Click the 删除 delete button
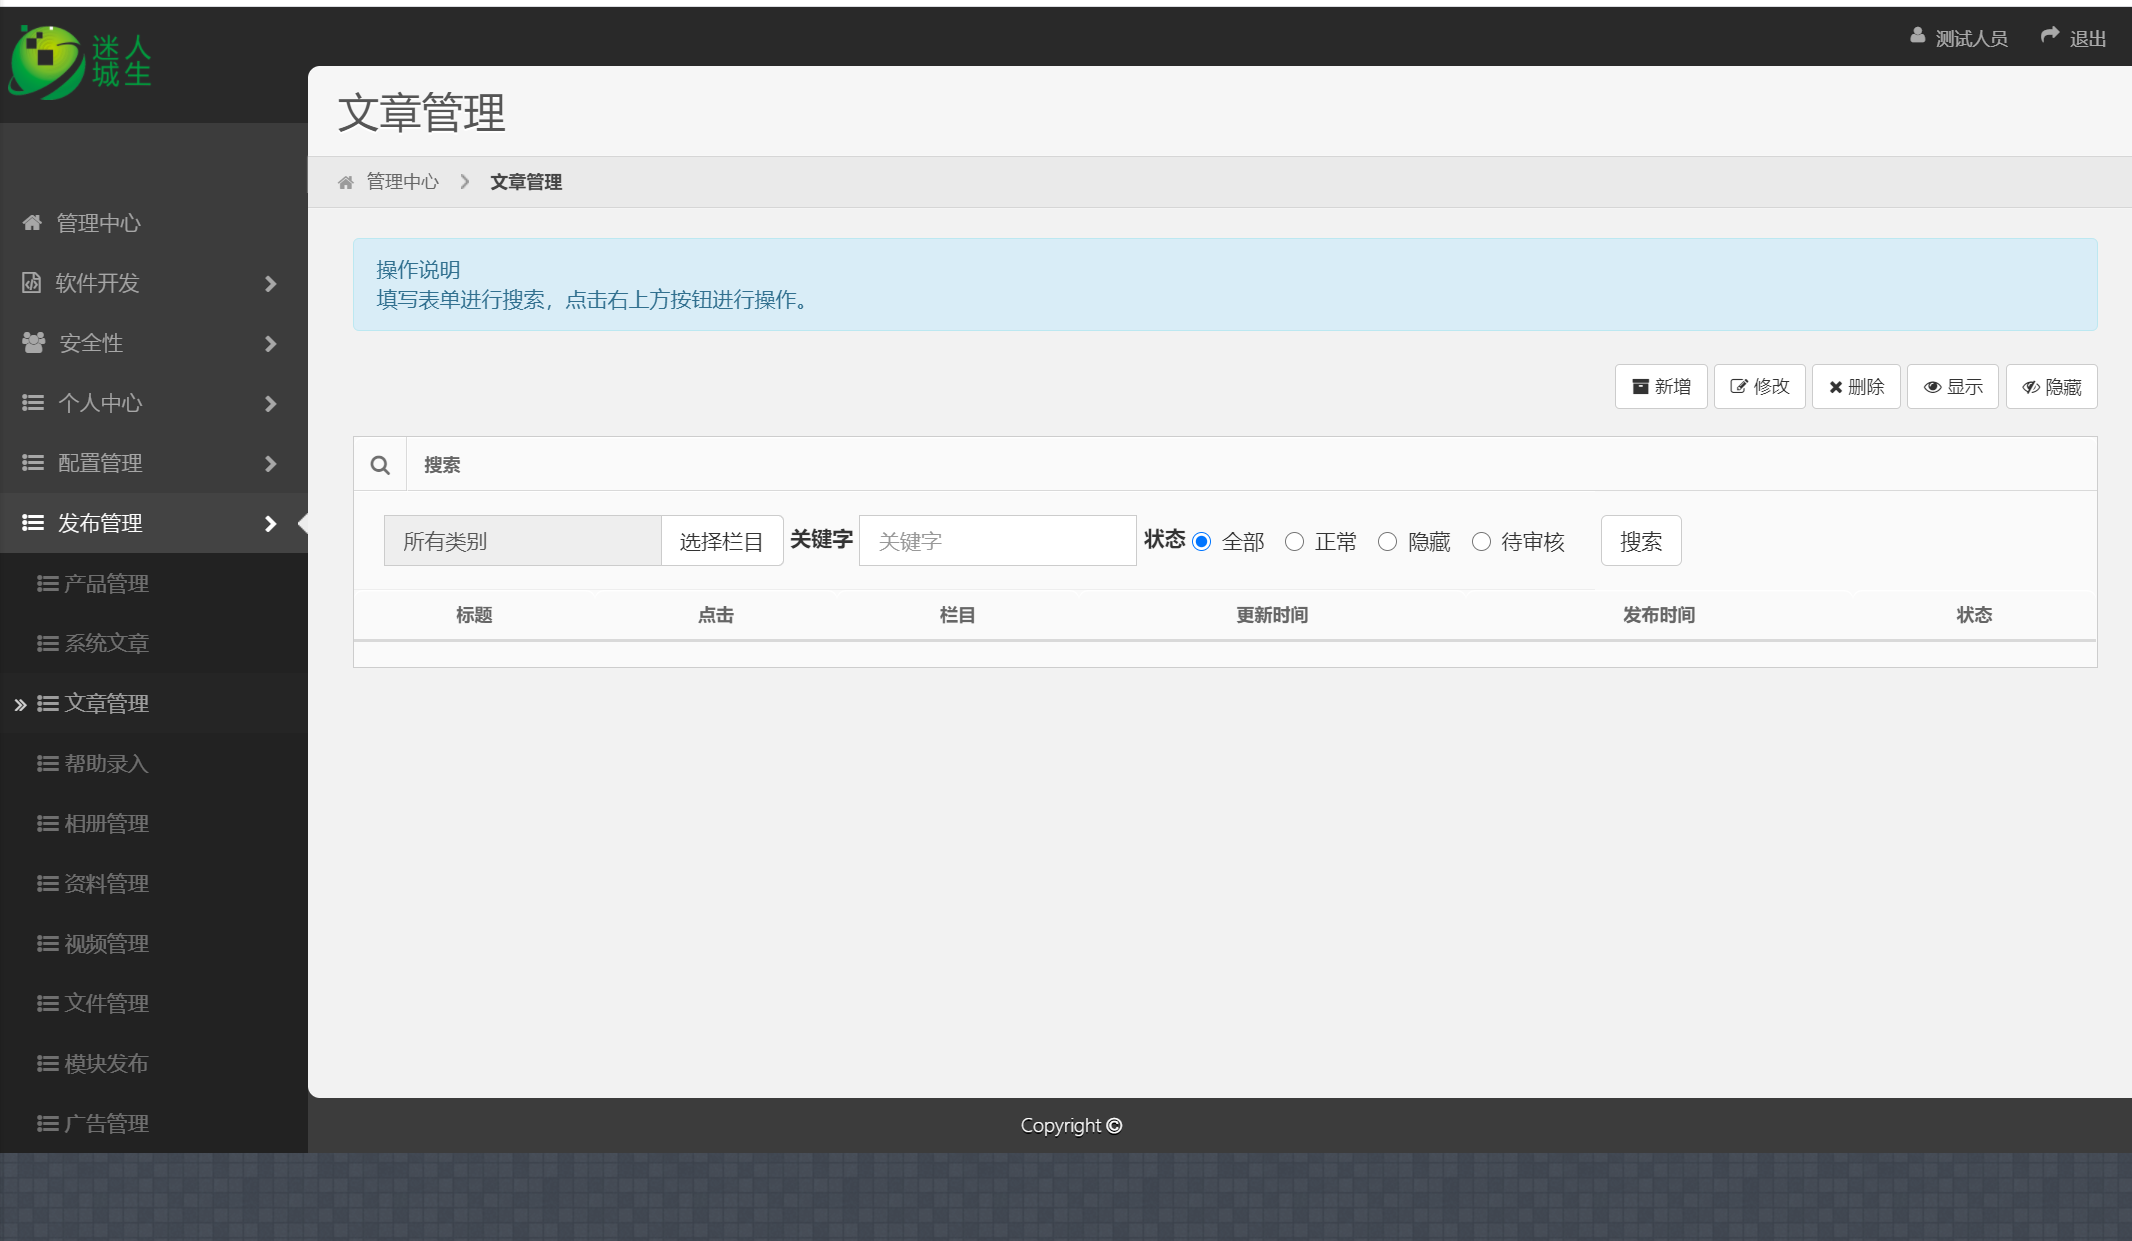The height and width of the screenshot is (1241, 2132). pos(1856,387)
